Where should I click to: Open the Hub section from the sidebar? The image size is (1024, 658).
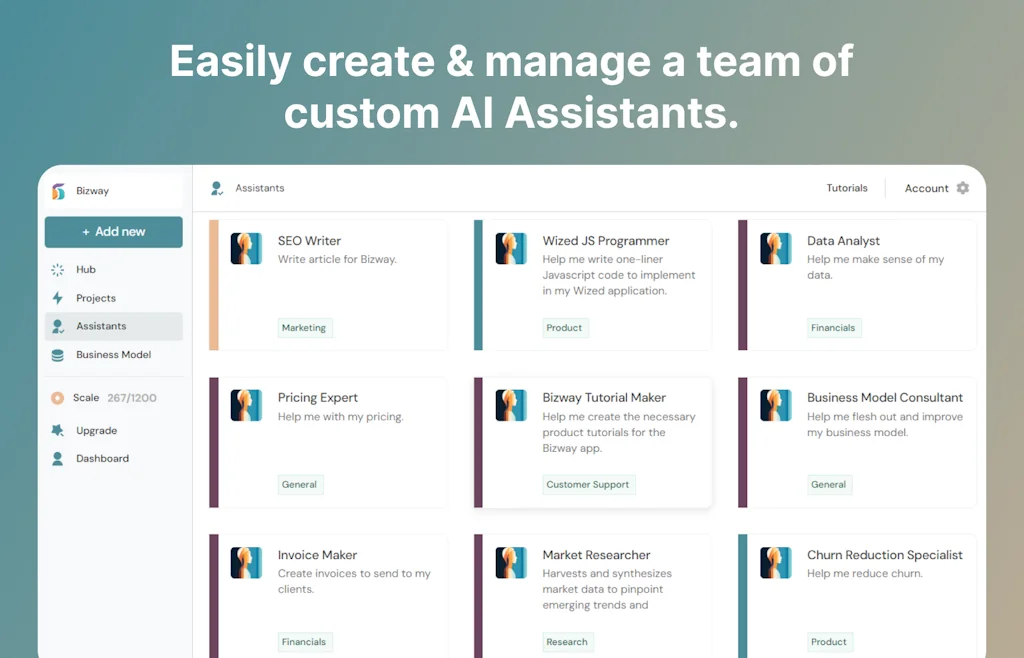pos(57,269)
